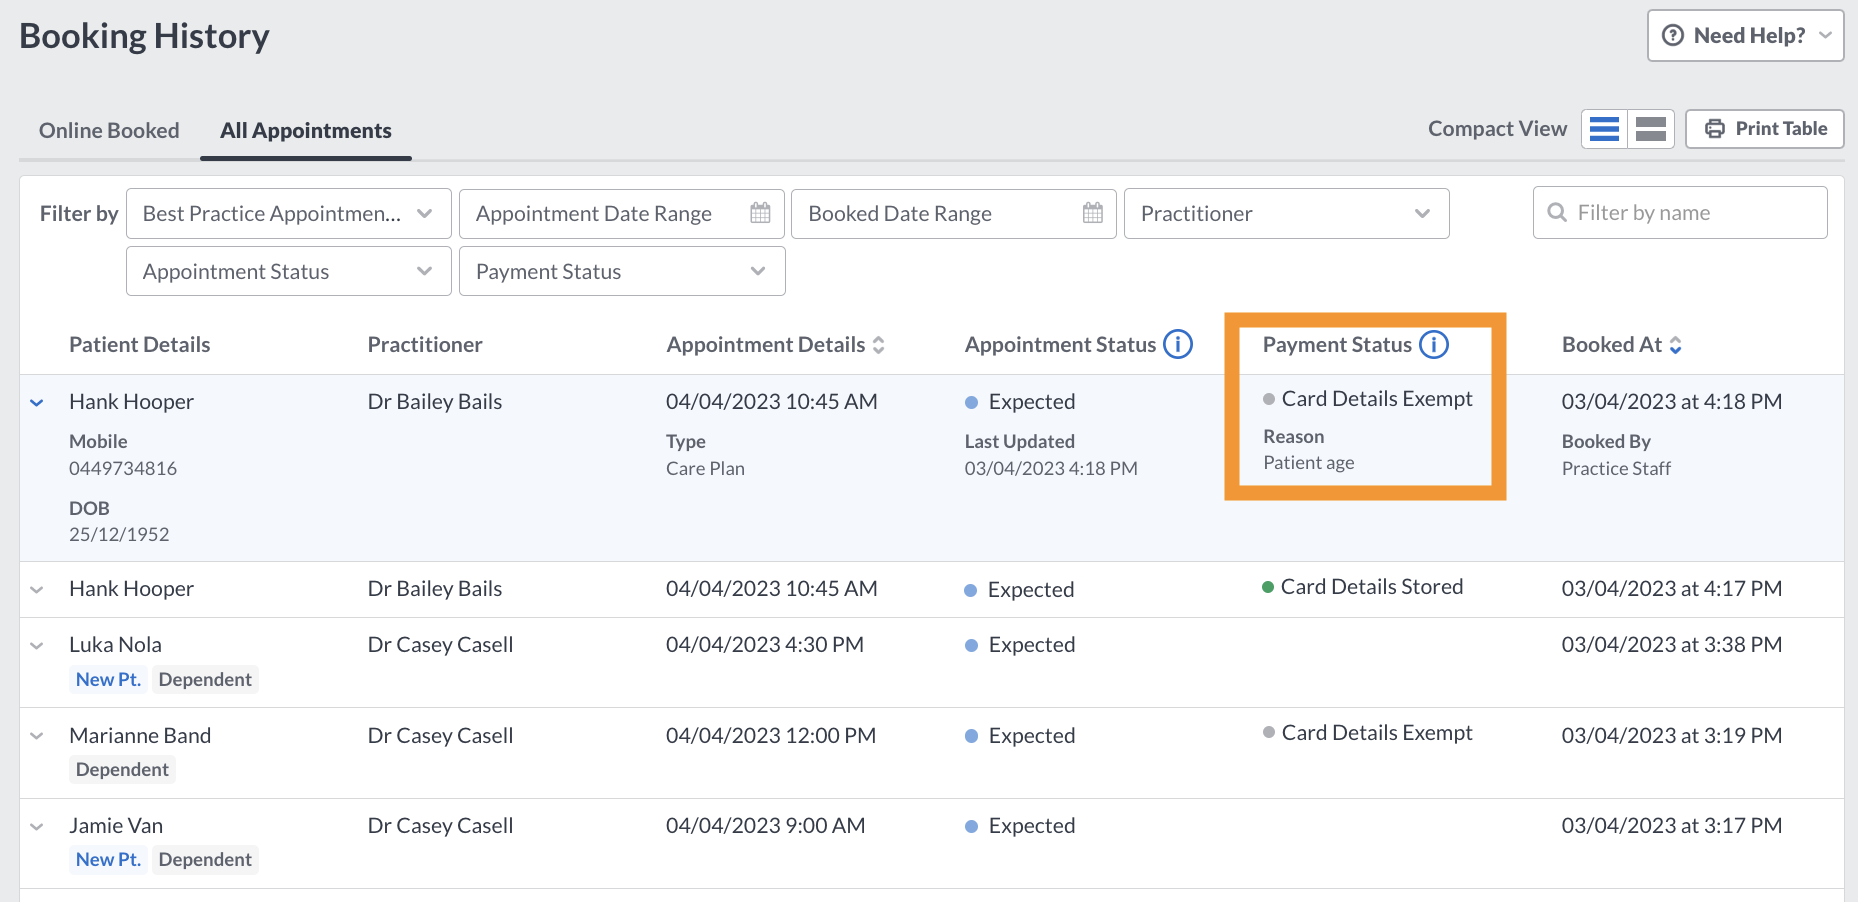Click appointment time 04/04/2023 12:00 PM

[x=771, y=736]
